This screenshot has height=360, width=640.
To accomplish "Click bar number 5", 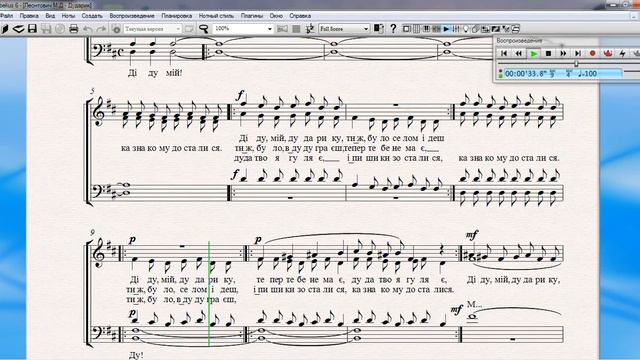I will [x=93, y=91].
